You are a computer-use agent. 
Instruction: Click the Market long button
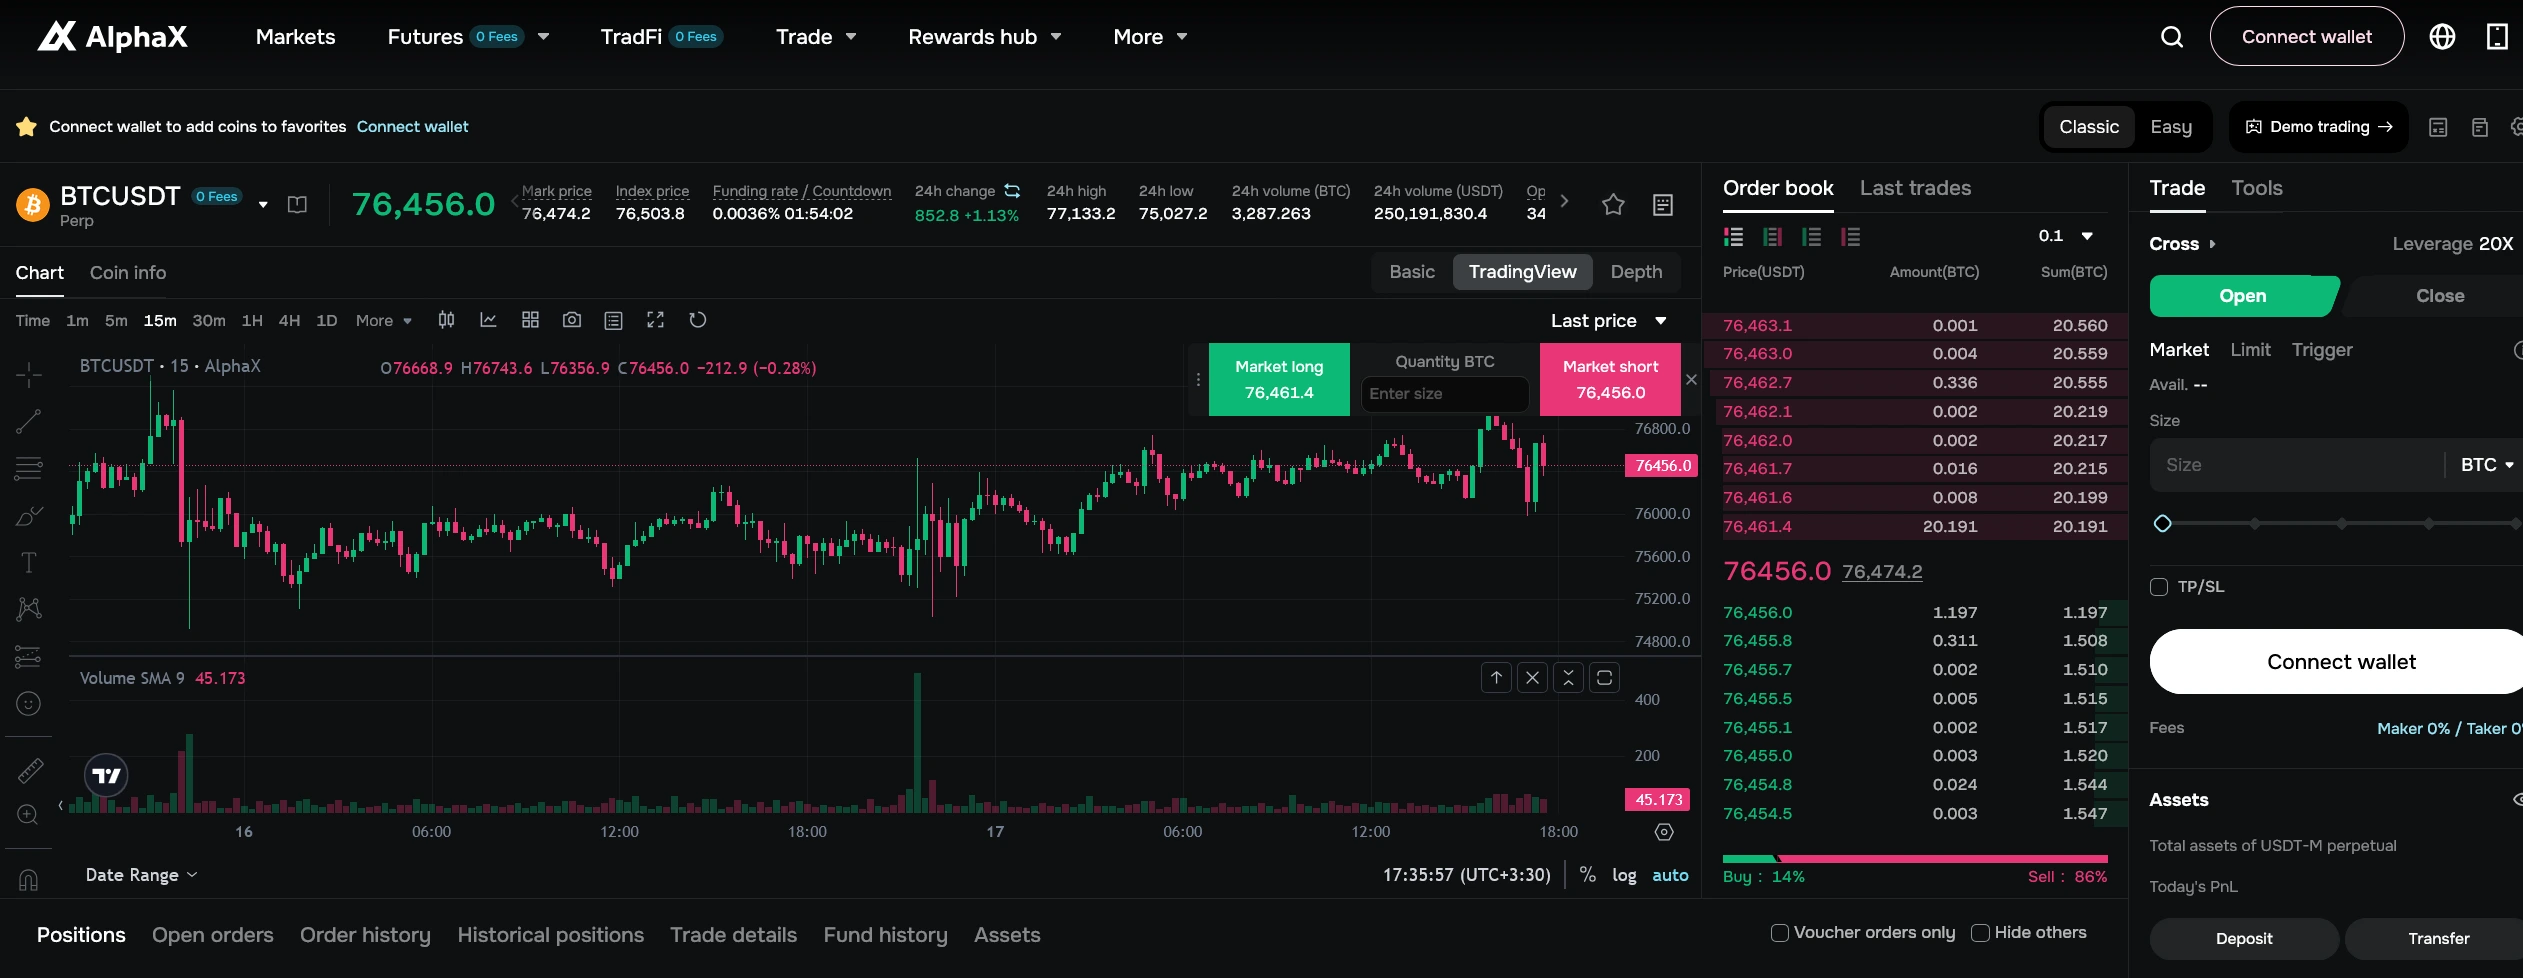tap(1279, 379)
